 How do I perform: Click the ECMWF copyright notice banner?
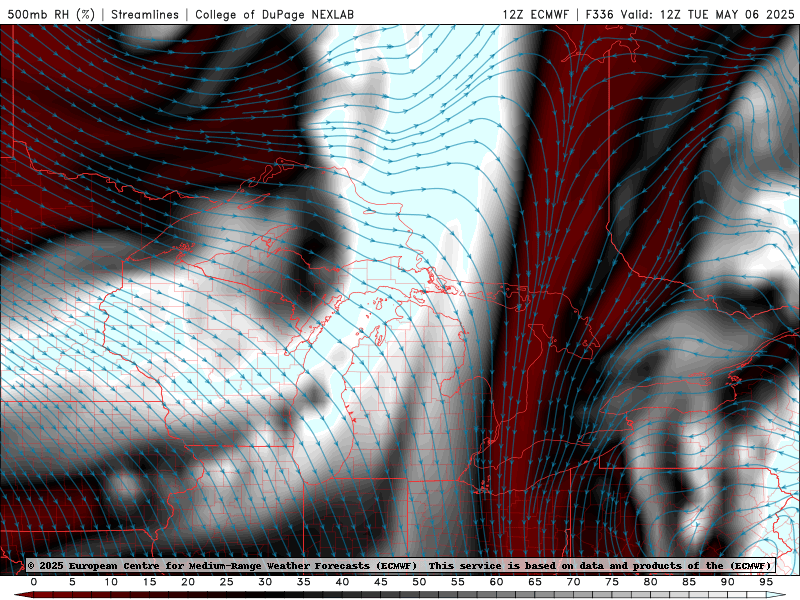(399, 565)
